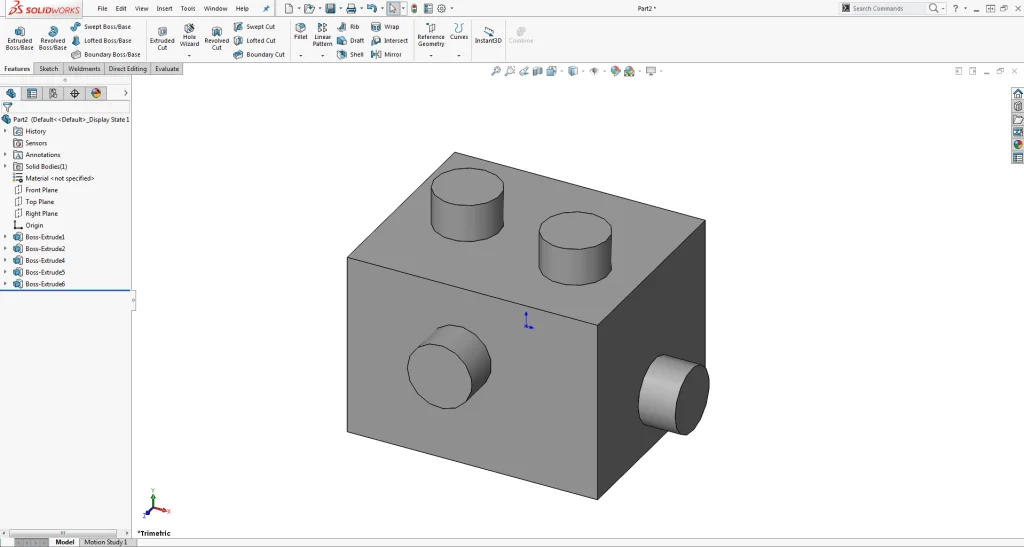
Task: Open the ConfigurationManager tab icon
Action: 53,93
